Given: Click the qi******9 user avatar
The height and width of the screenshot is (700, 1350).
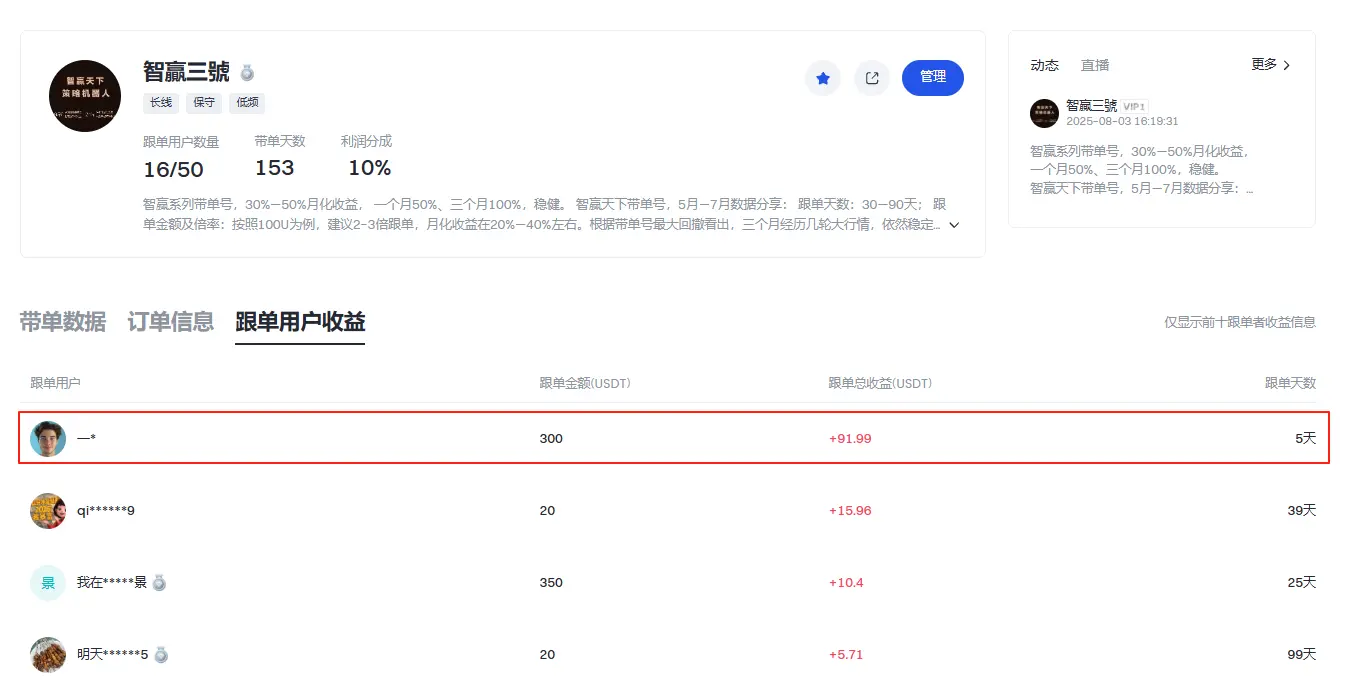Looking at the screenshot, I should pyautogui.click(x=48, y=511).
